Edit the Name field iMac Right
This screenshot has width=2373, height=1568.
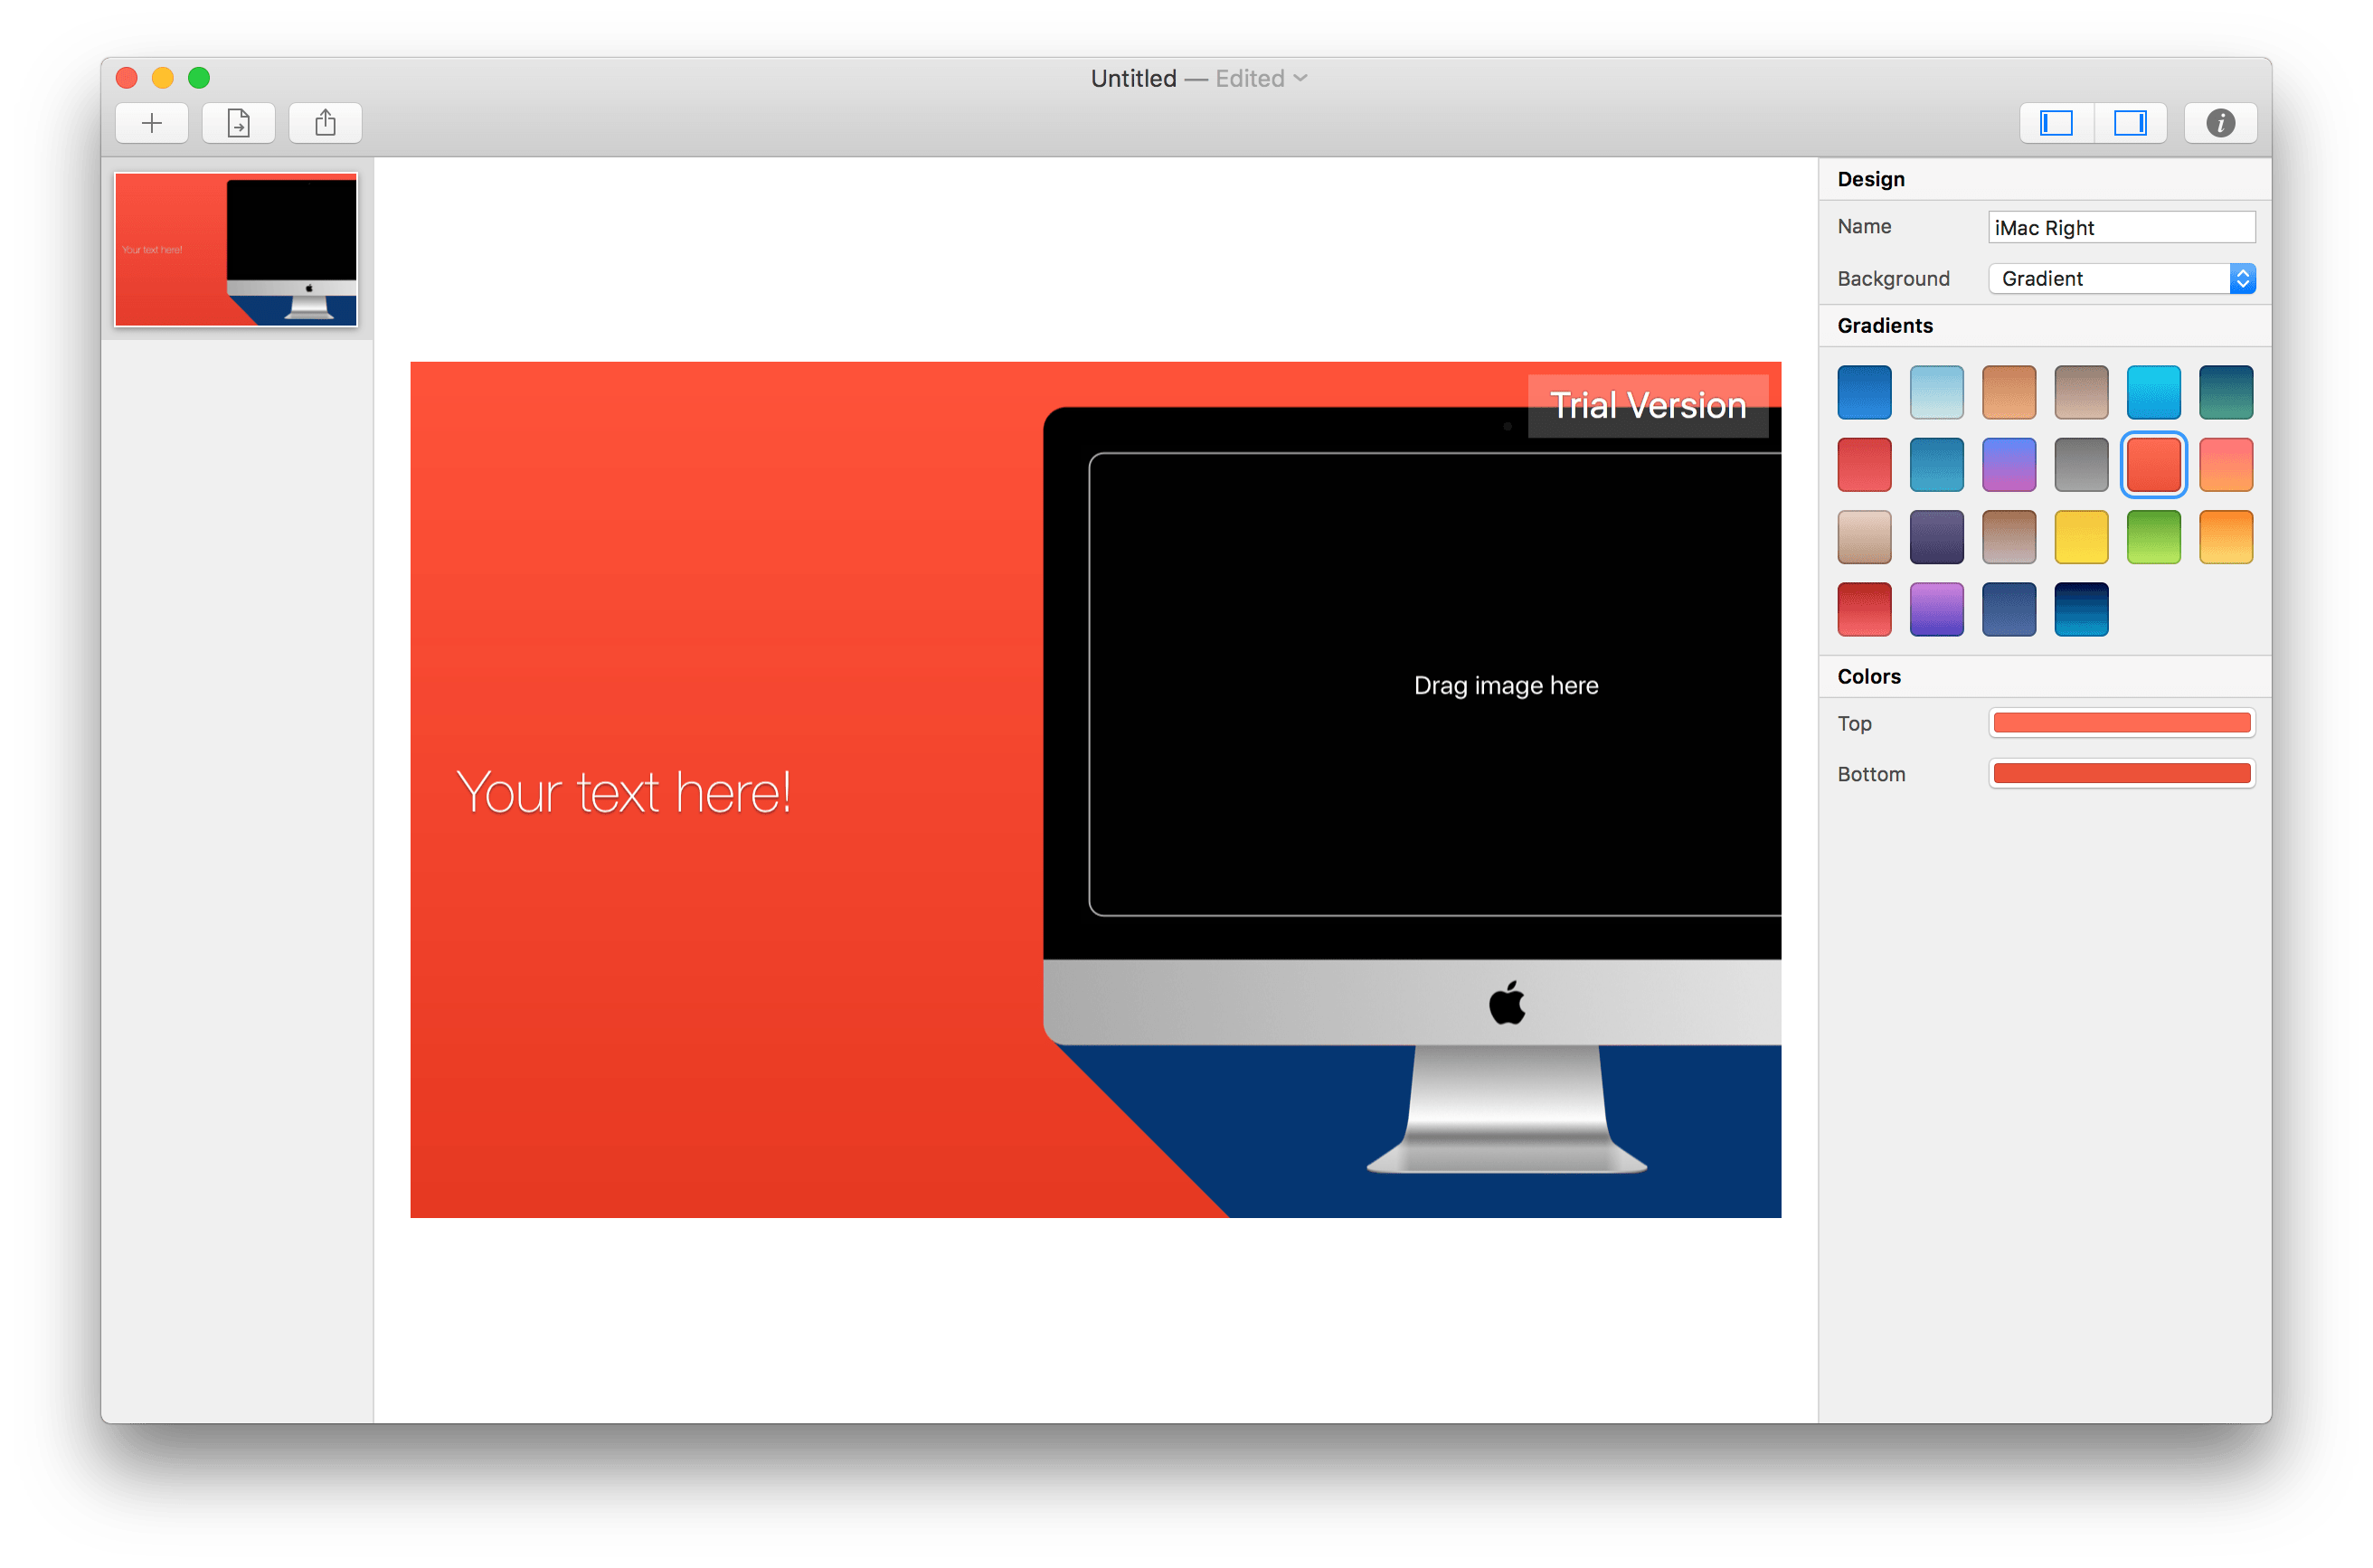coord(2122,228)
